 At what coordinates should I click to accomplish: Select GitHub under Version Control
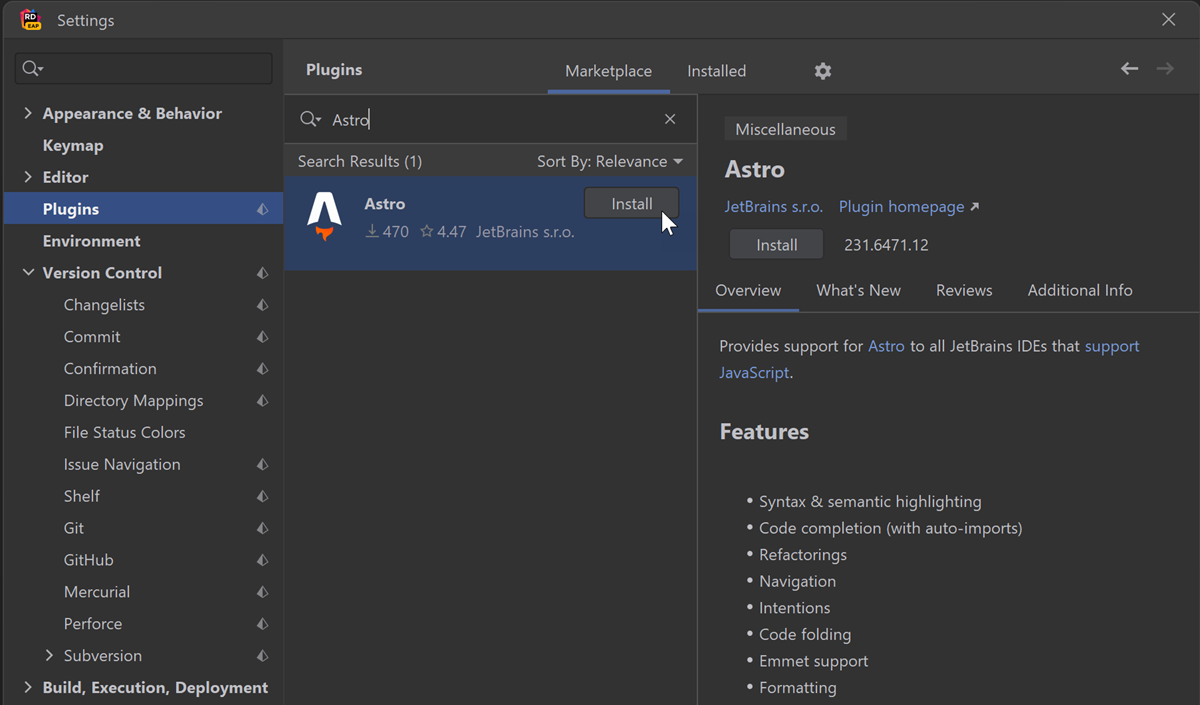(x=88, y=560)
